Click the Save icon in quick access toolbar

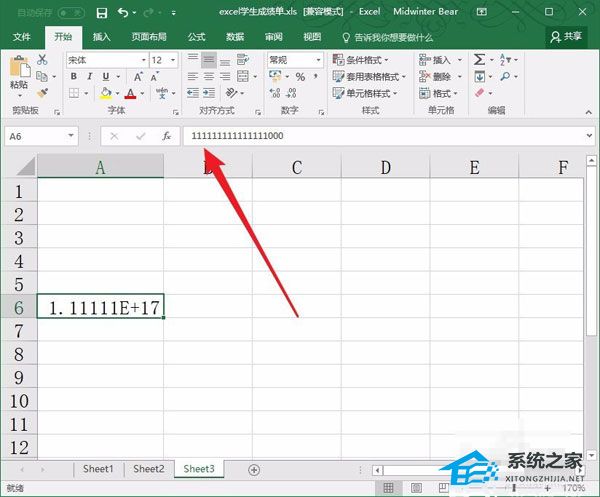click(x=102, y=13)
